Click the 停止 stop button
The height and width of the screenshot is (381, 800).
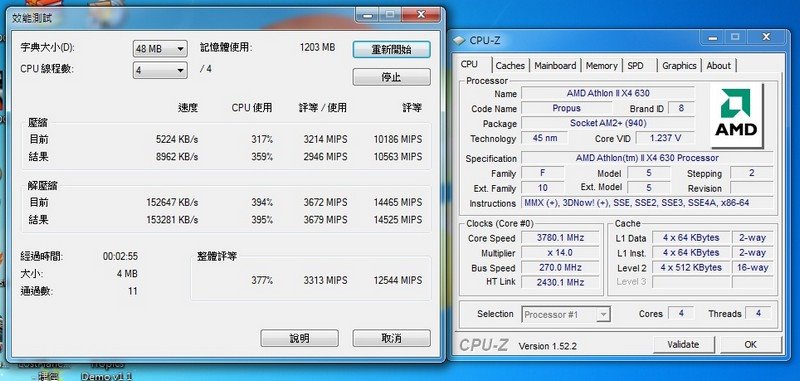391,77
